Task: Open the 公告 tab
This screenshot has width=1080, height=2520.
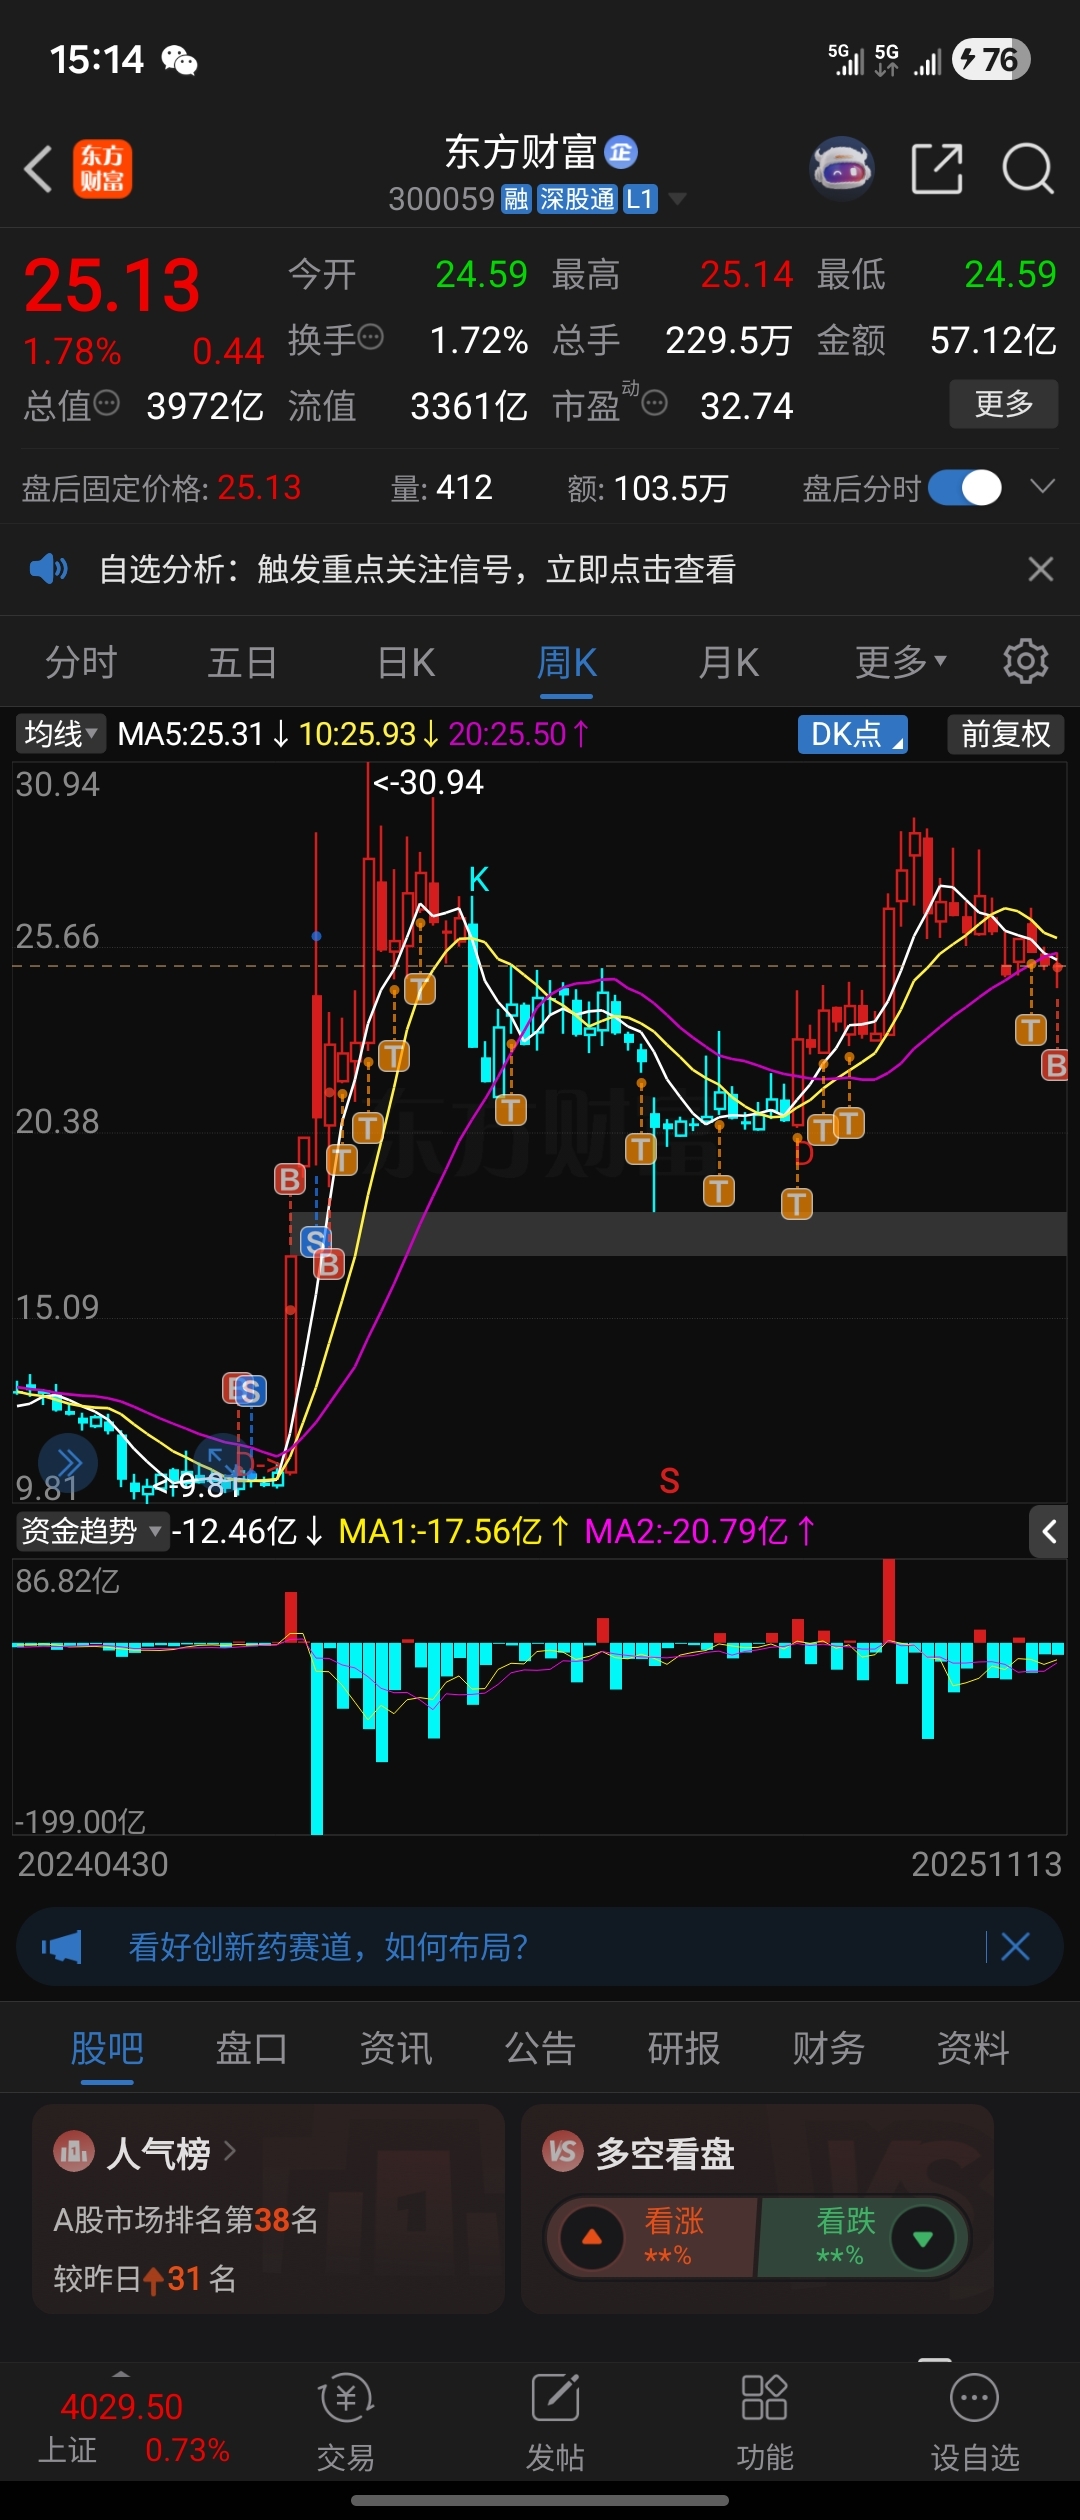Action: click(540, 2049)
